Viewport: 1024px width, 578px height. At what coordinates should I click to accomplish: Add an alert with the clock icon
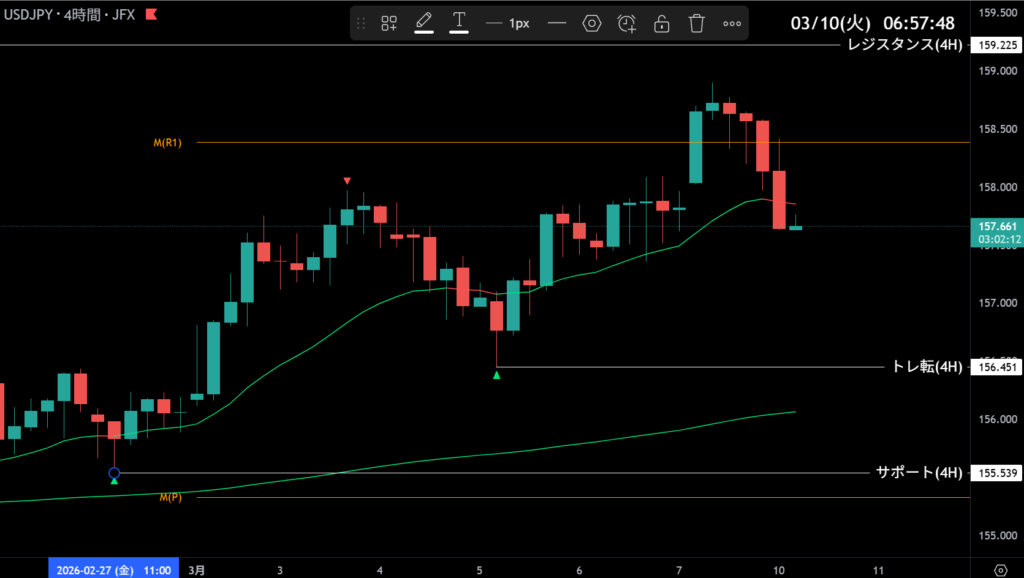(627, 23)
